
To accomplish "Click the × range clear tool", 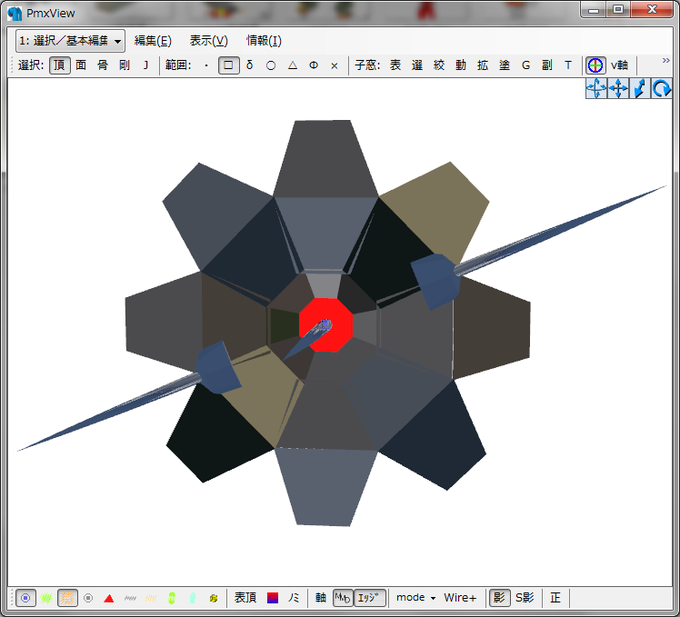I will 334,65.
